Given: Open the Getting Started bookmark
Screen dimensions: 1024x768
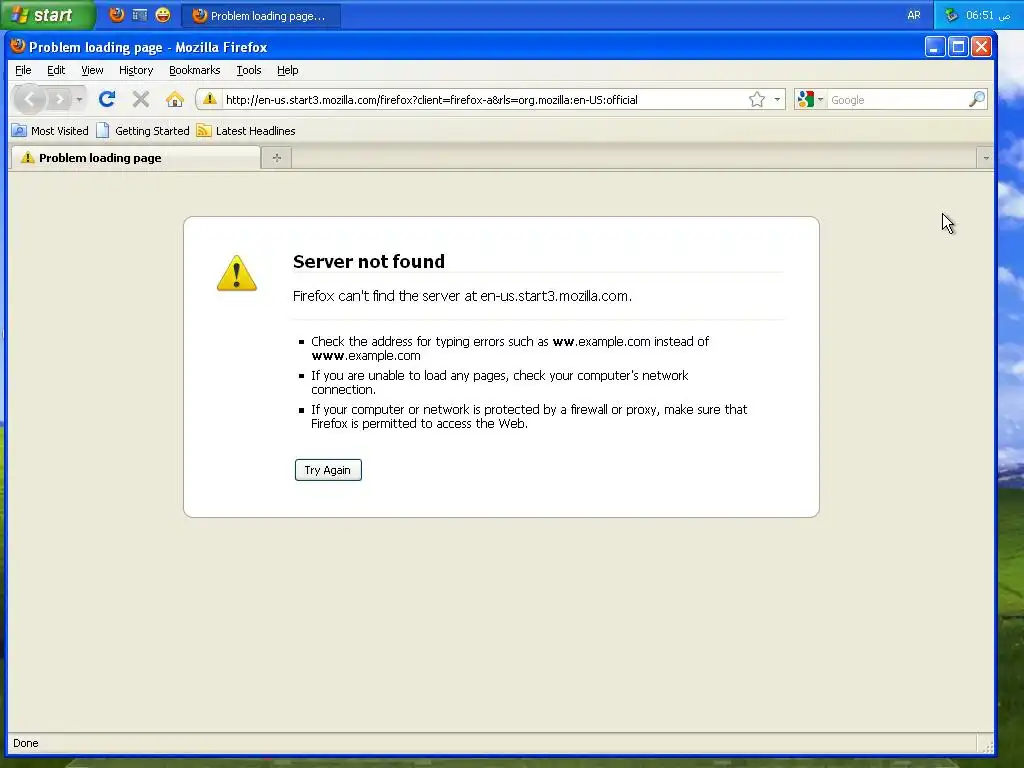Looking at the screenshot, I should [x=143, y=131].
